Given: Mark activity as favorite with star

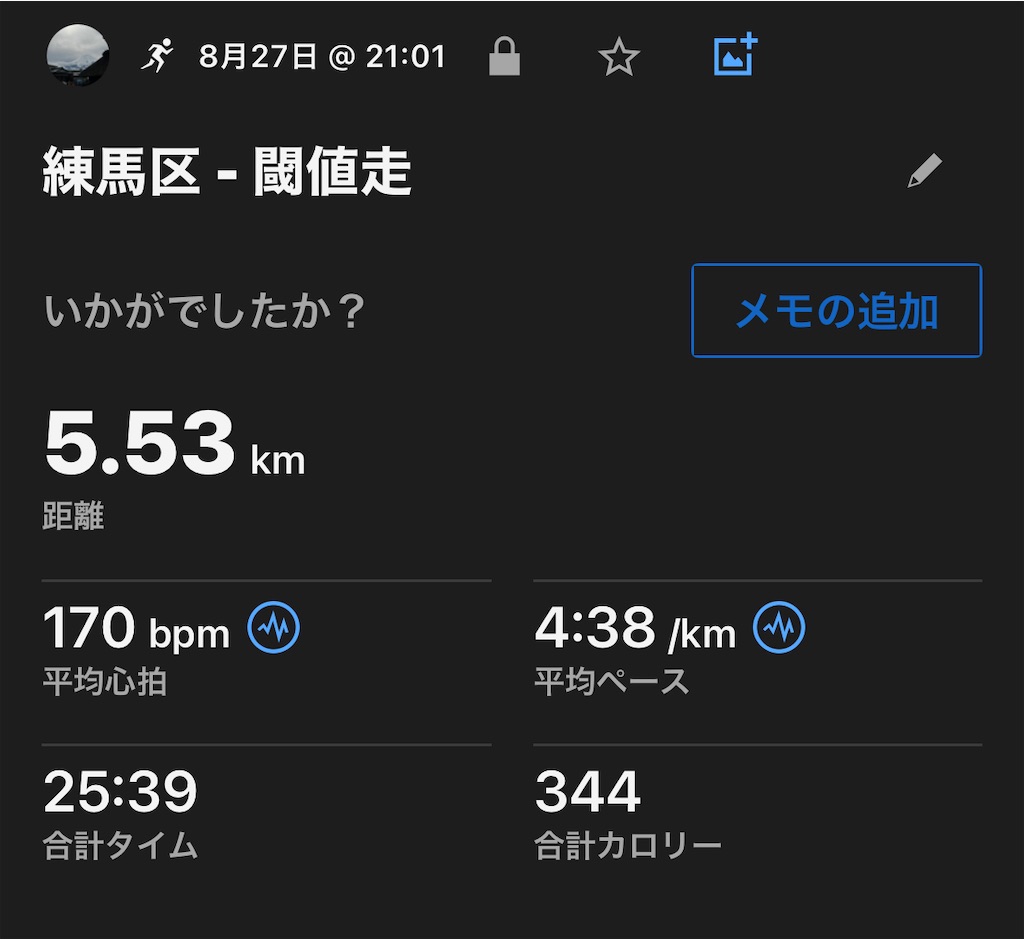Looking at the screenshot, I should click(x=618, y=57).
